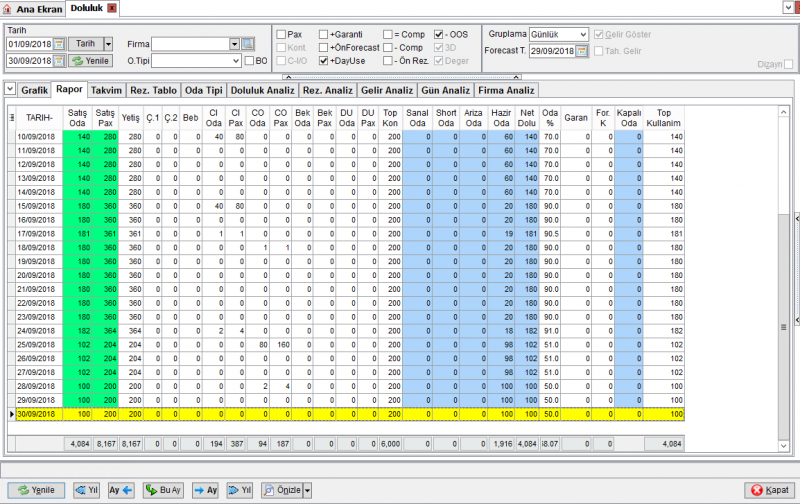
Task: Enable the - Comp checkbox
Action: coord(388,47)
